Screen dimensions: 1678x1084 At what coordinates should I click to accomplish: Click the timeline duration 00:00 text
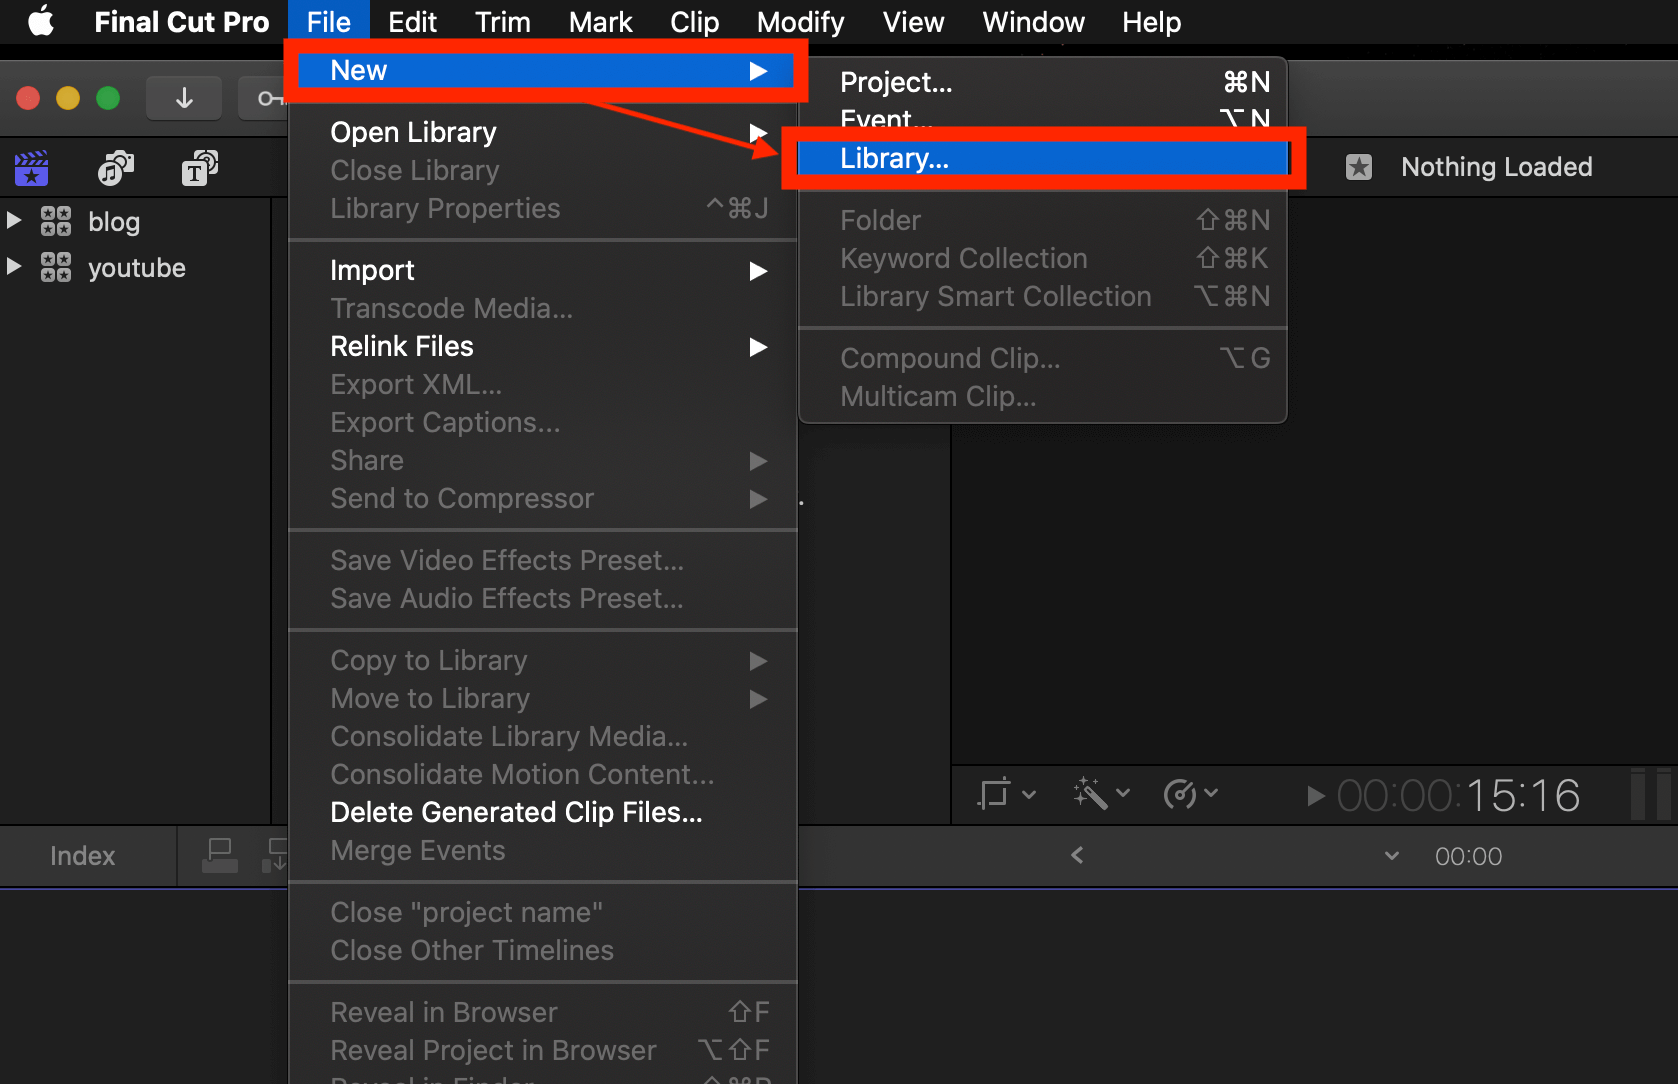[1468, 856]
